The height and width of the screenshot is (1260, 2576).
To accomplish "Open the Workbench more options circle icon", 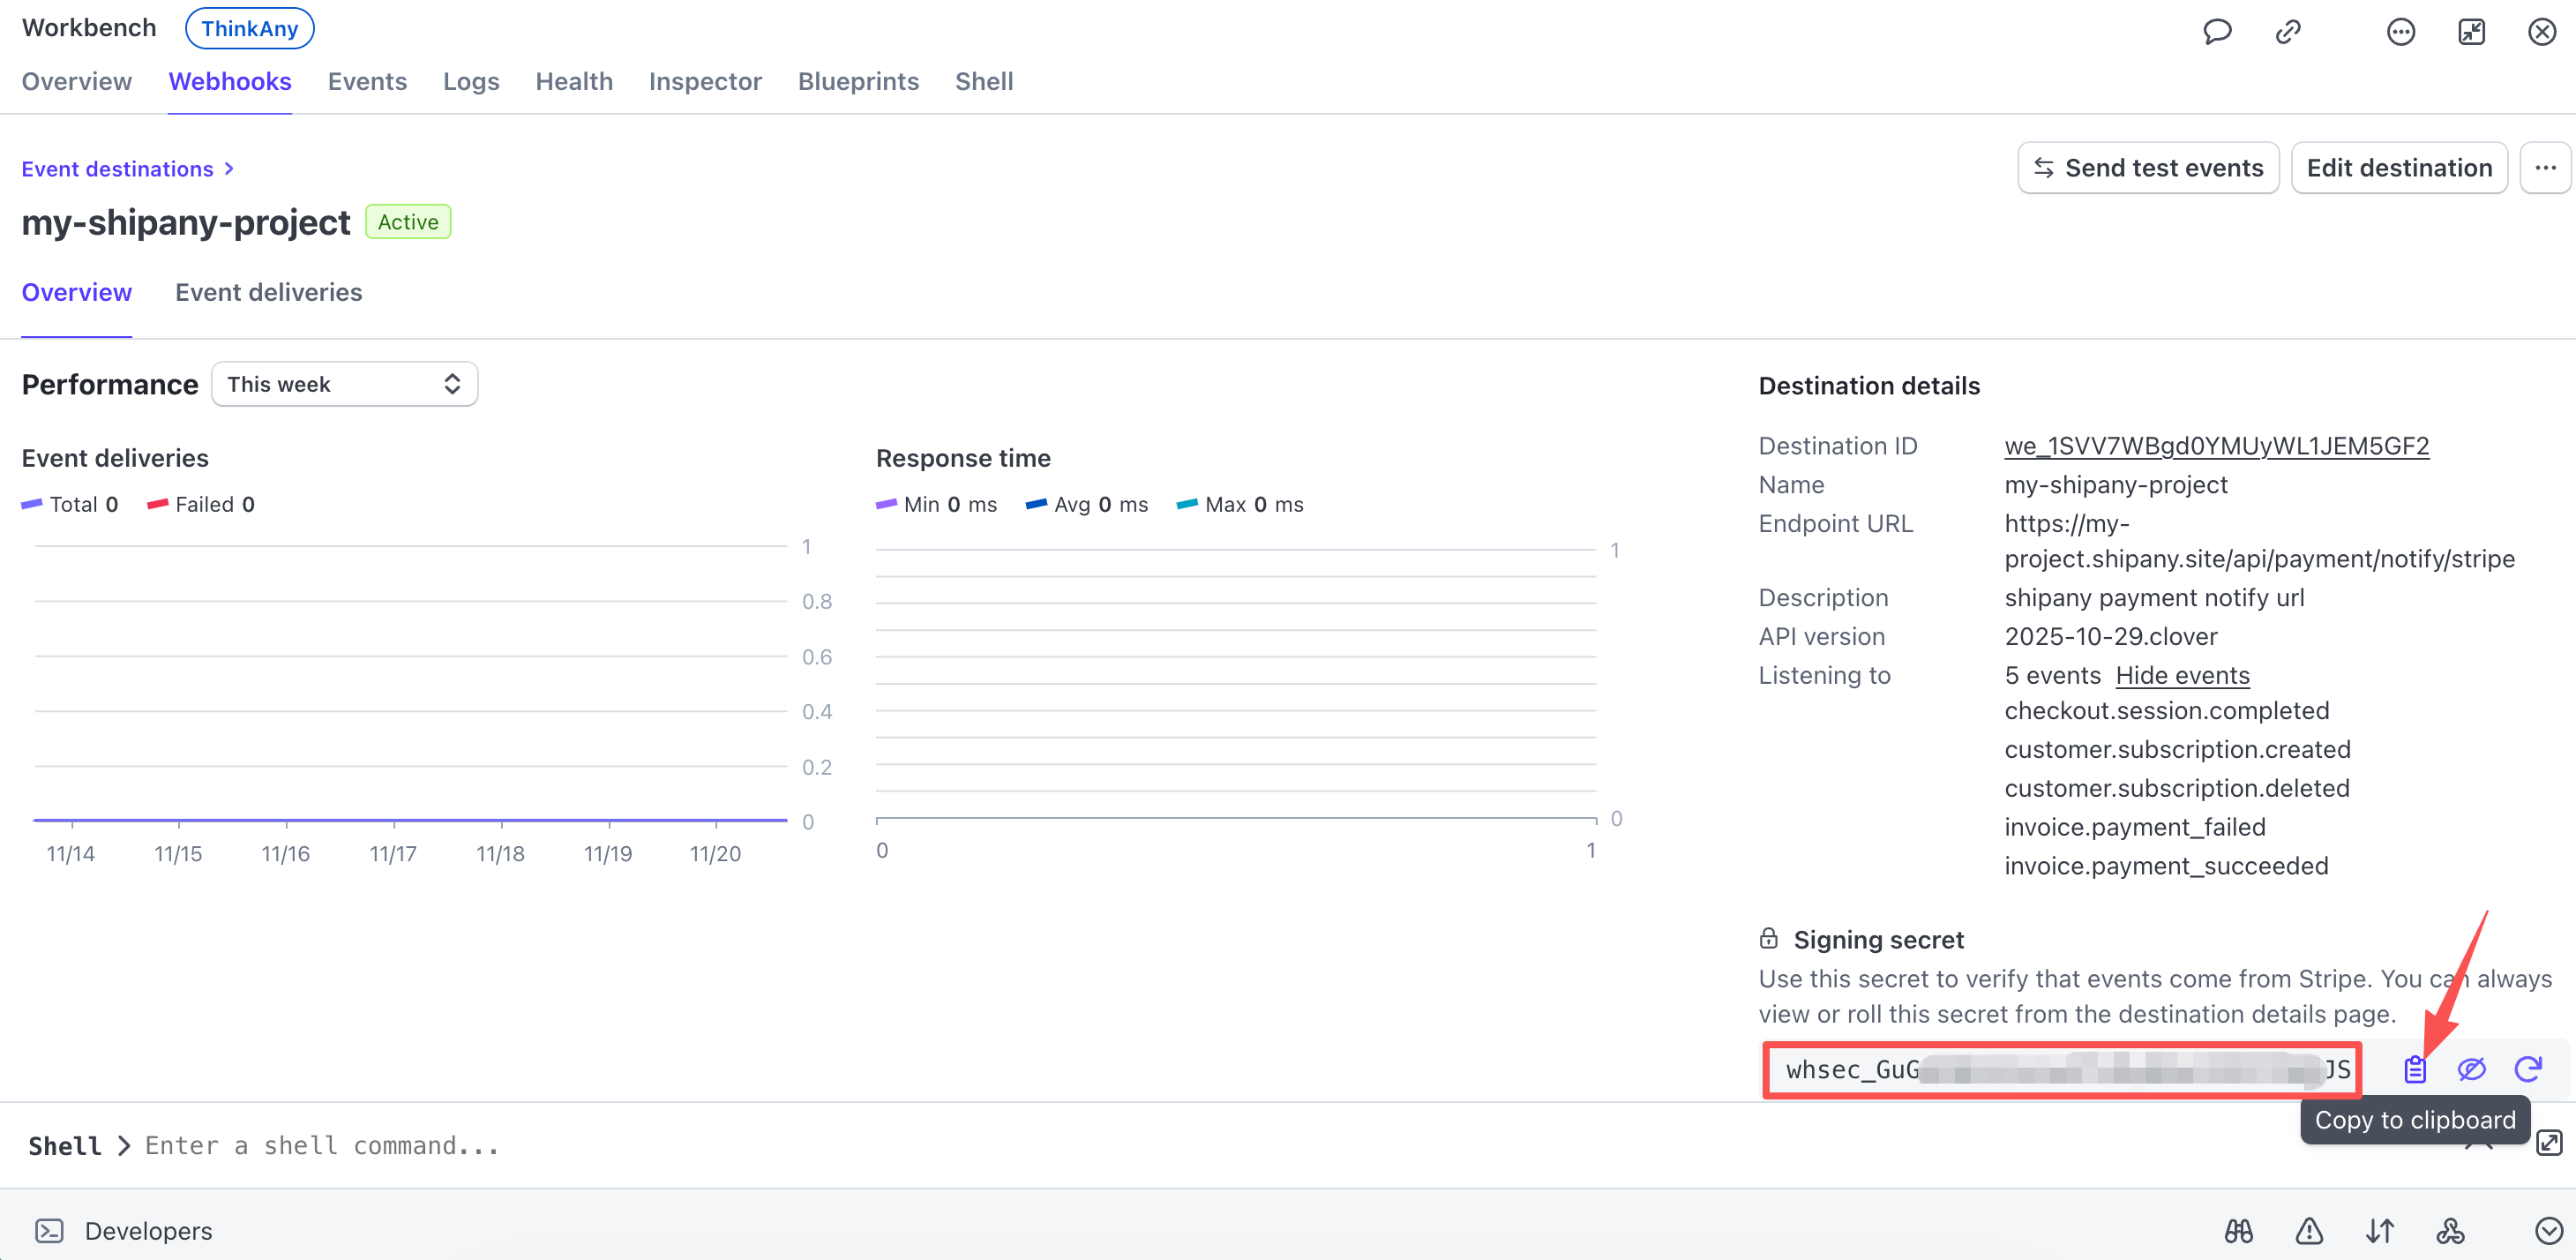I will (2400, 32).
